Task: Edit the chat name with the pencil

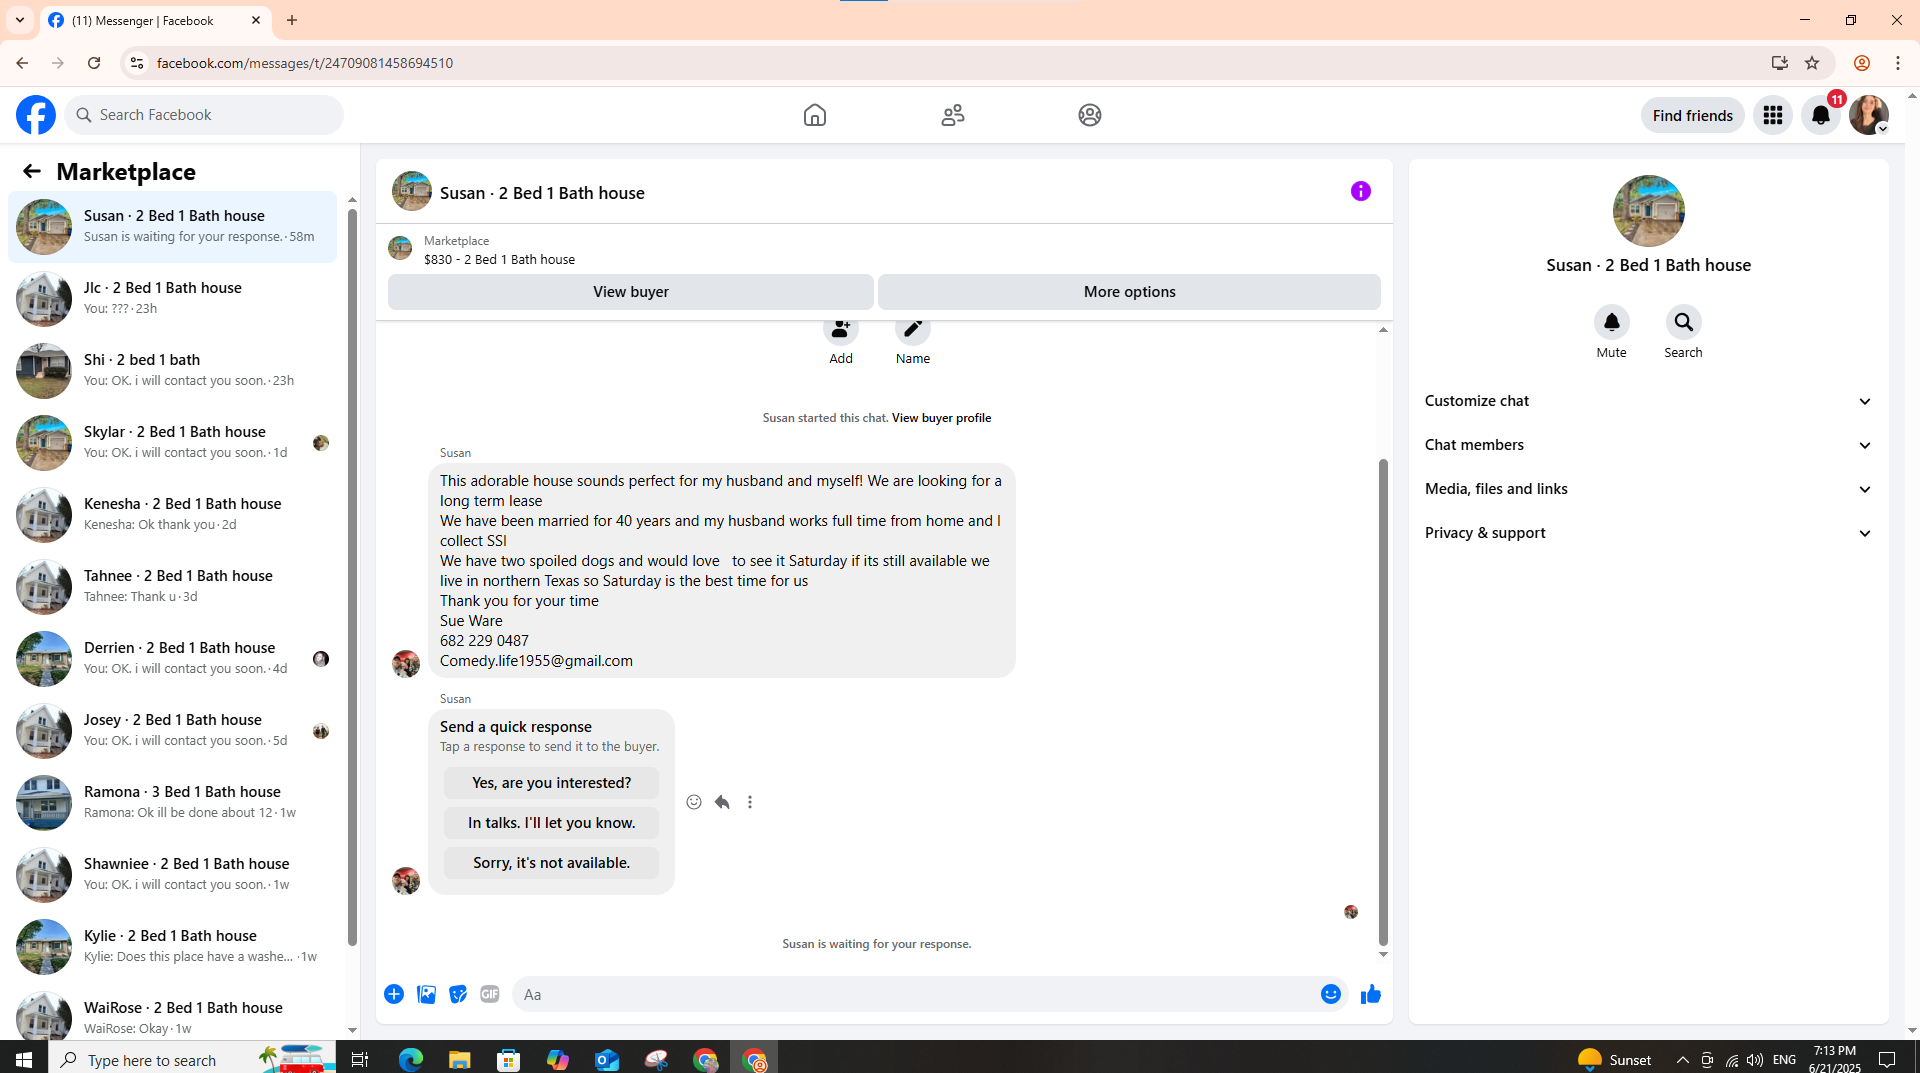Action: point(913,330)
